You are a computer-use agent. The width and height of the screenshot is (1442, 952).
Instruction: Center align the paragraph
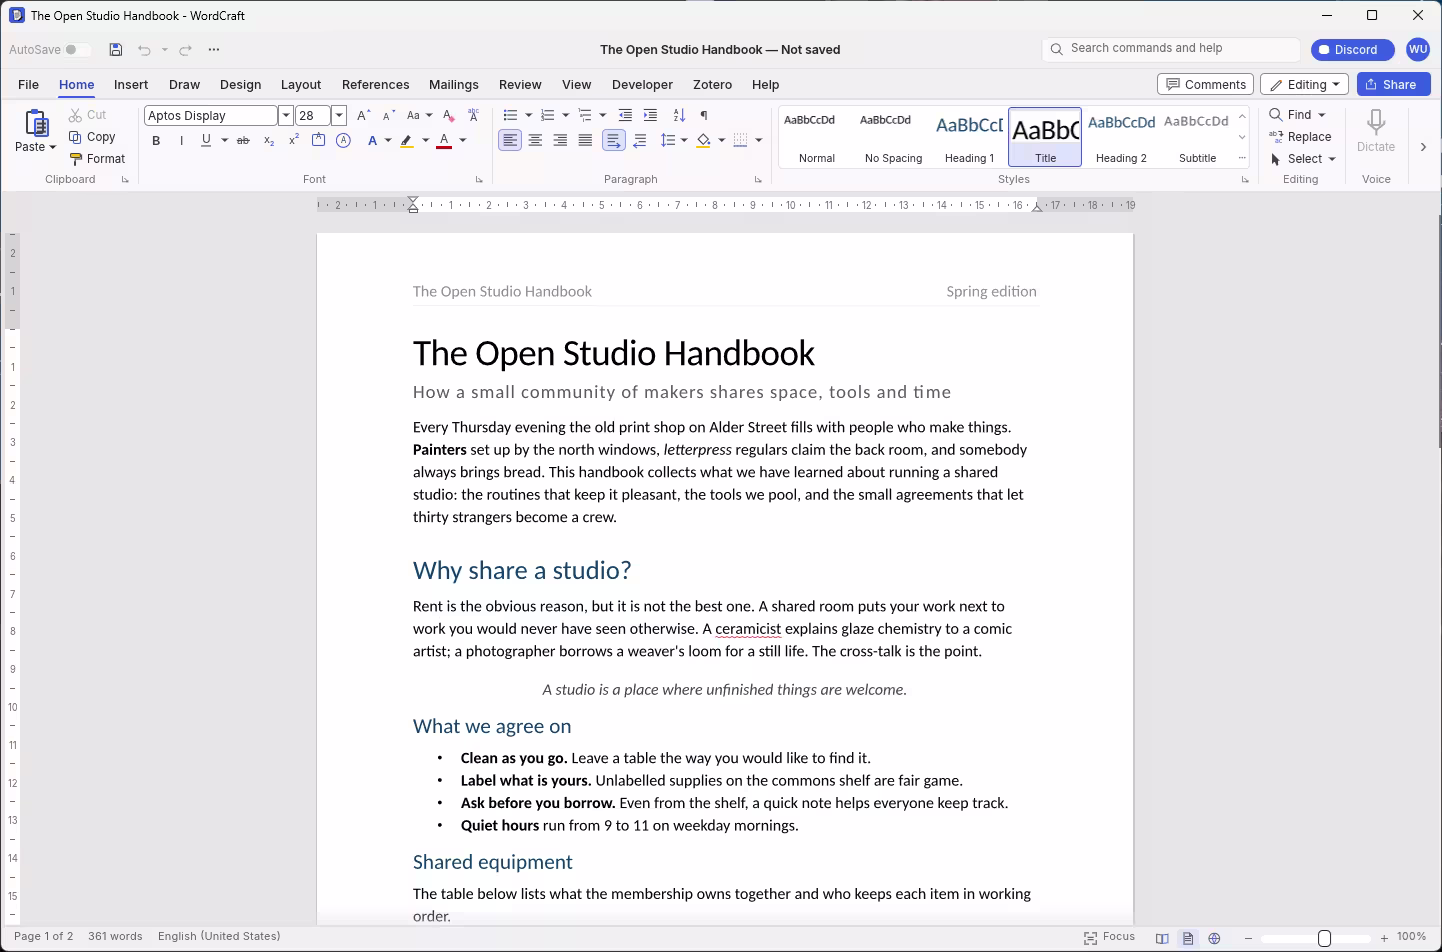coord(536,141)
